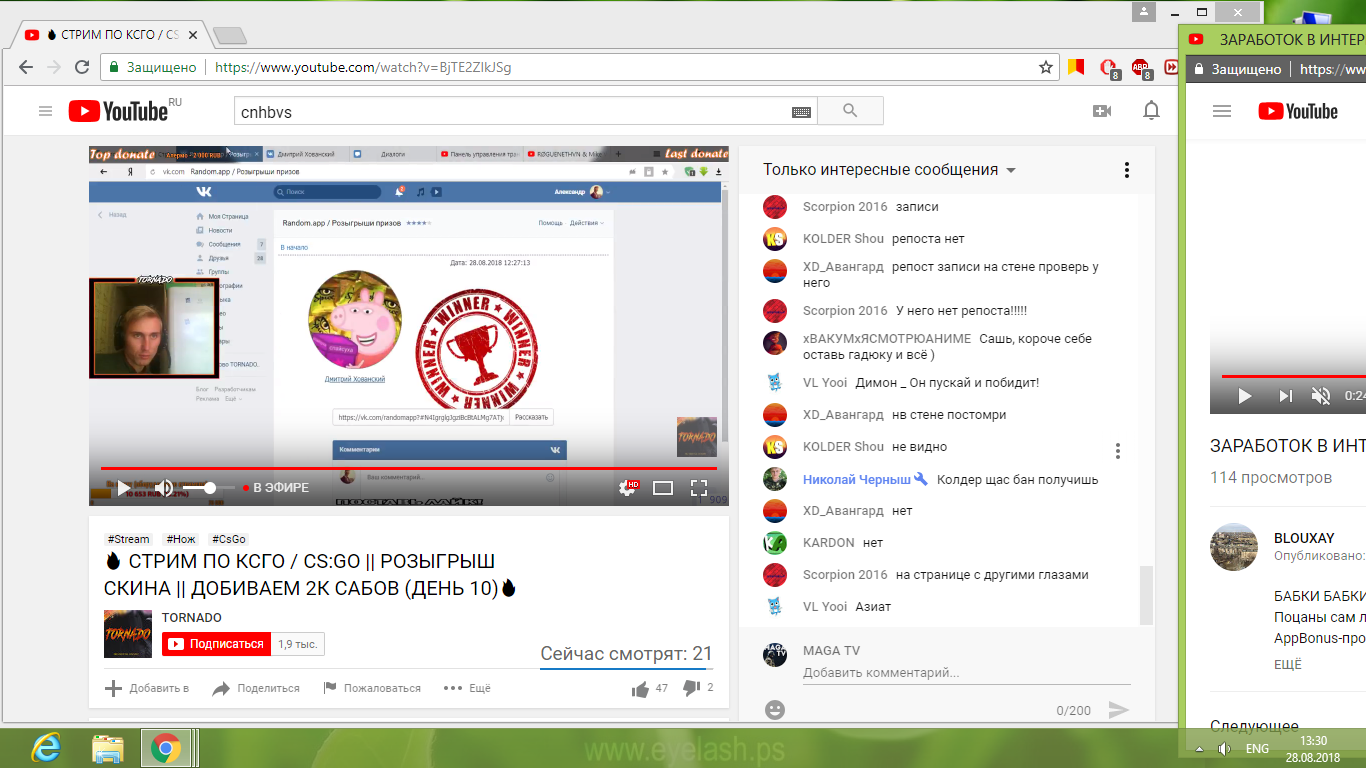The image size is (1366, 768).
Task: Toggle theater mode on the player
Action: pyautogui.click(x=663, y=488)
